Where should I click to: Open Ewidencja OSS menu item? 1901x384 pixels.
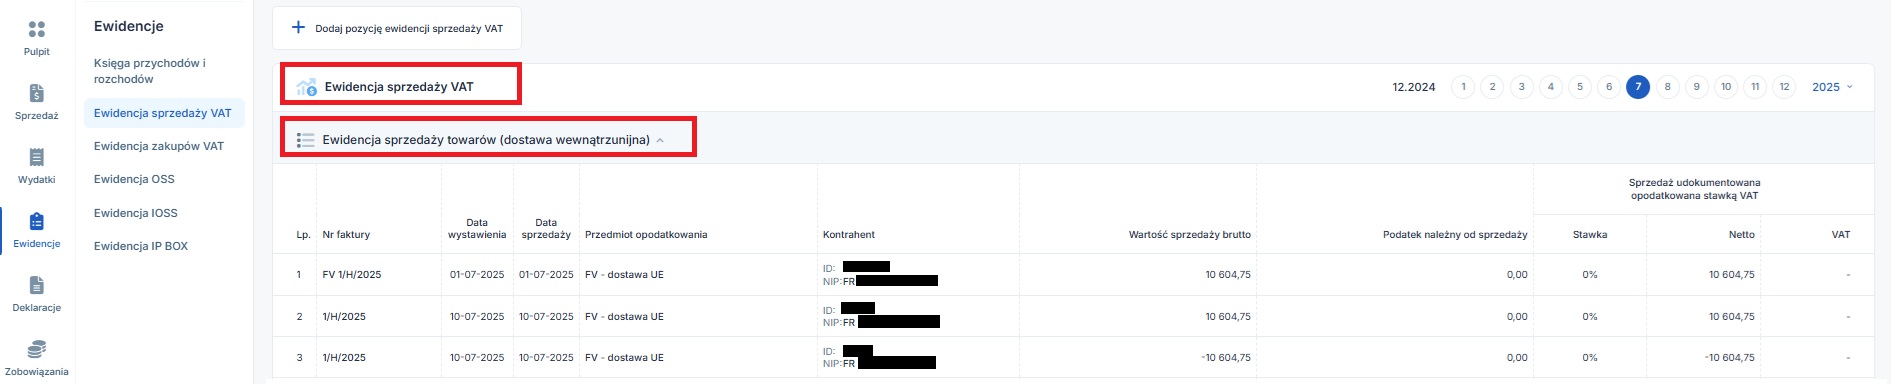(x=134, y=179)
